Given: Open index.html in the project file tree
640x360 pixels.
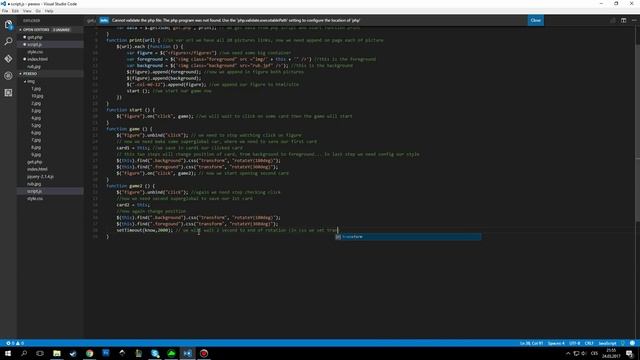Looking at the screenshot, I should point(37,169).
